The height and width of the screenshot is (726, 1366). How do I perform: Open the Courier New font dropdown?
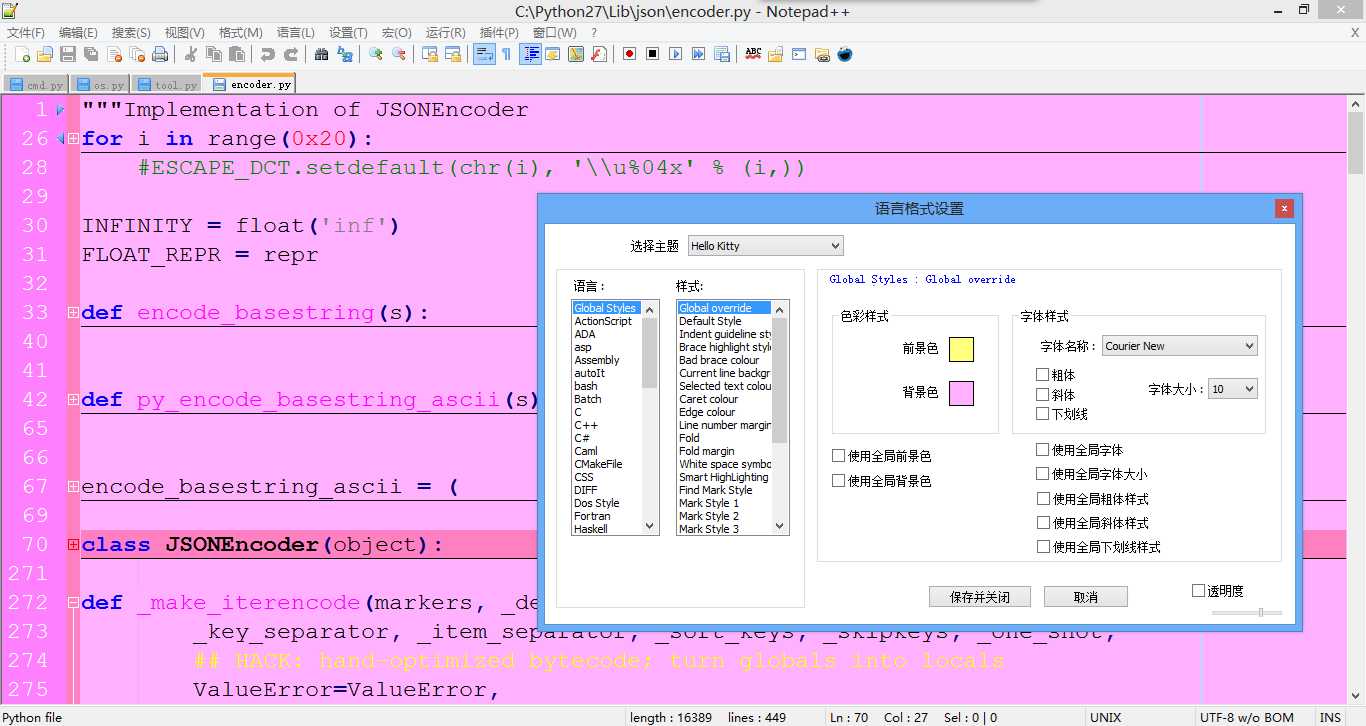pos(1180,346)
